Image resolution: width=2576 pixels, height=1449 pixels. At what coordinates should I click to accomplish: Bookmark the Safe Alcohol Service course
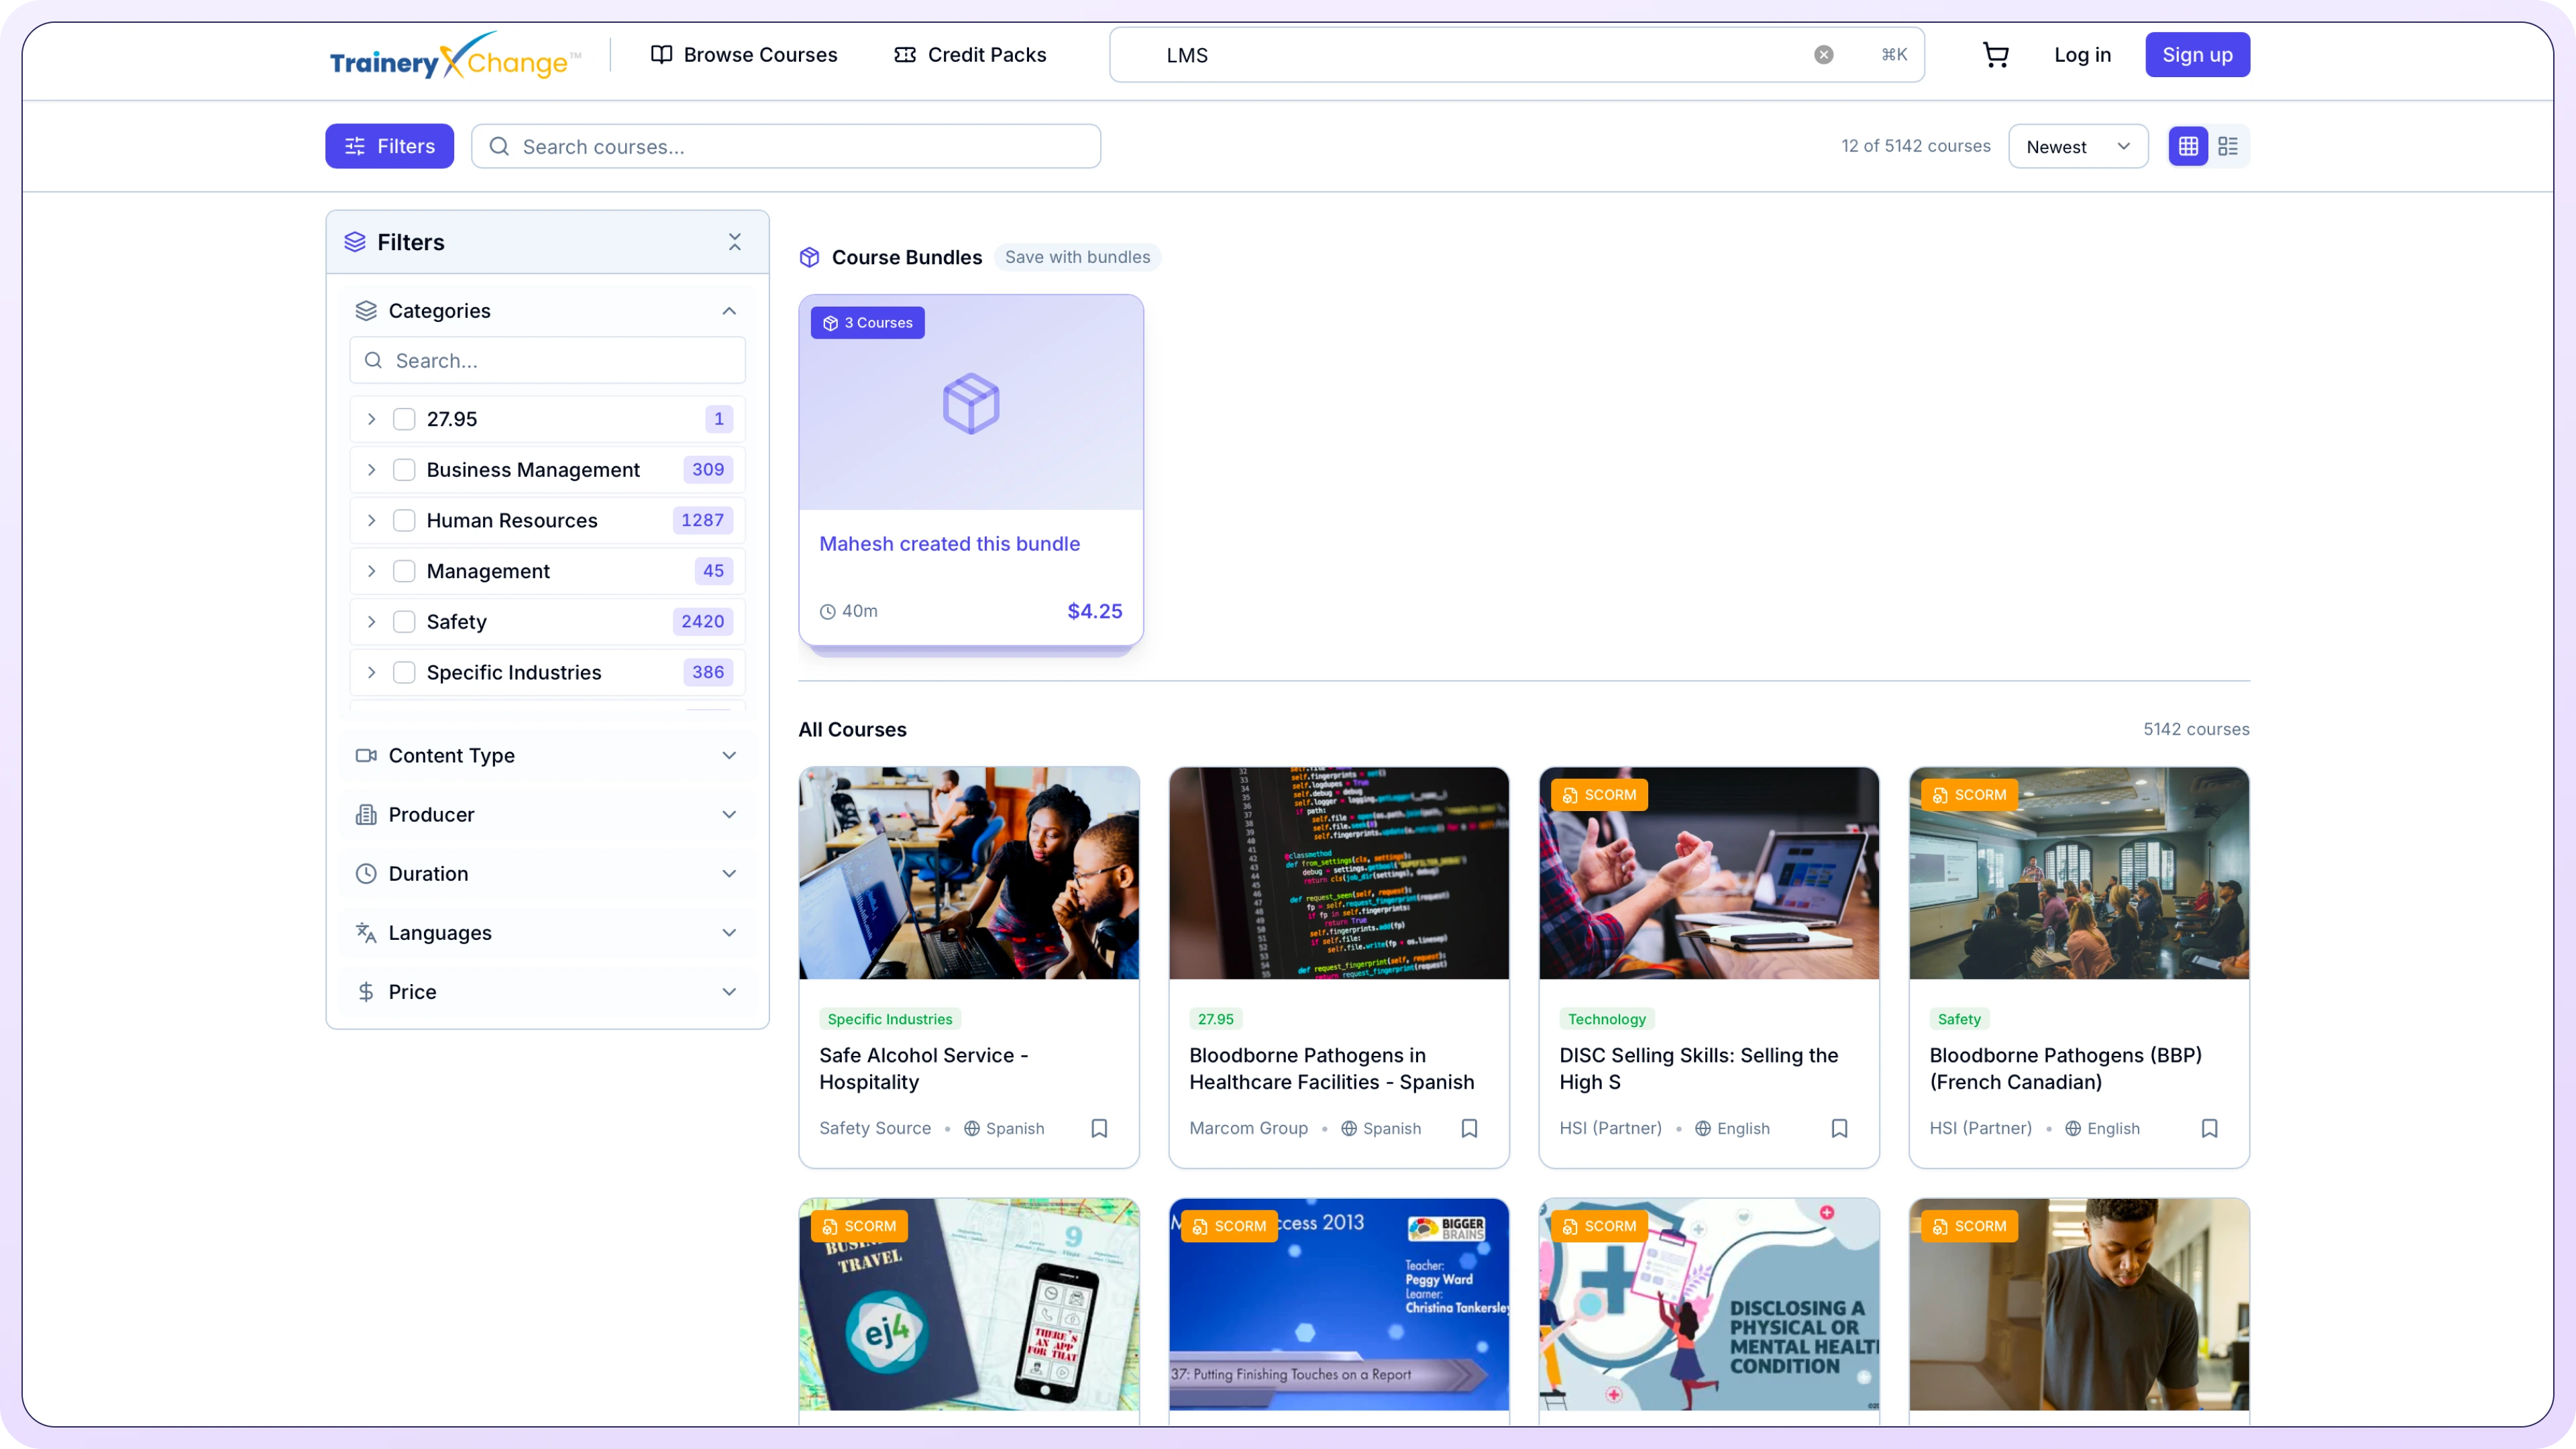pyautogui.click(x=1099, y=1128)
